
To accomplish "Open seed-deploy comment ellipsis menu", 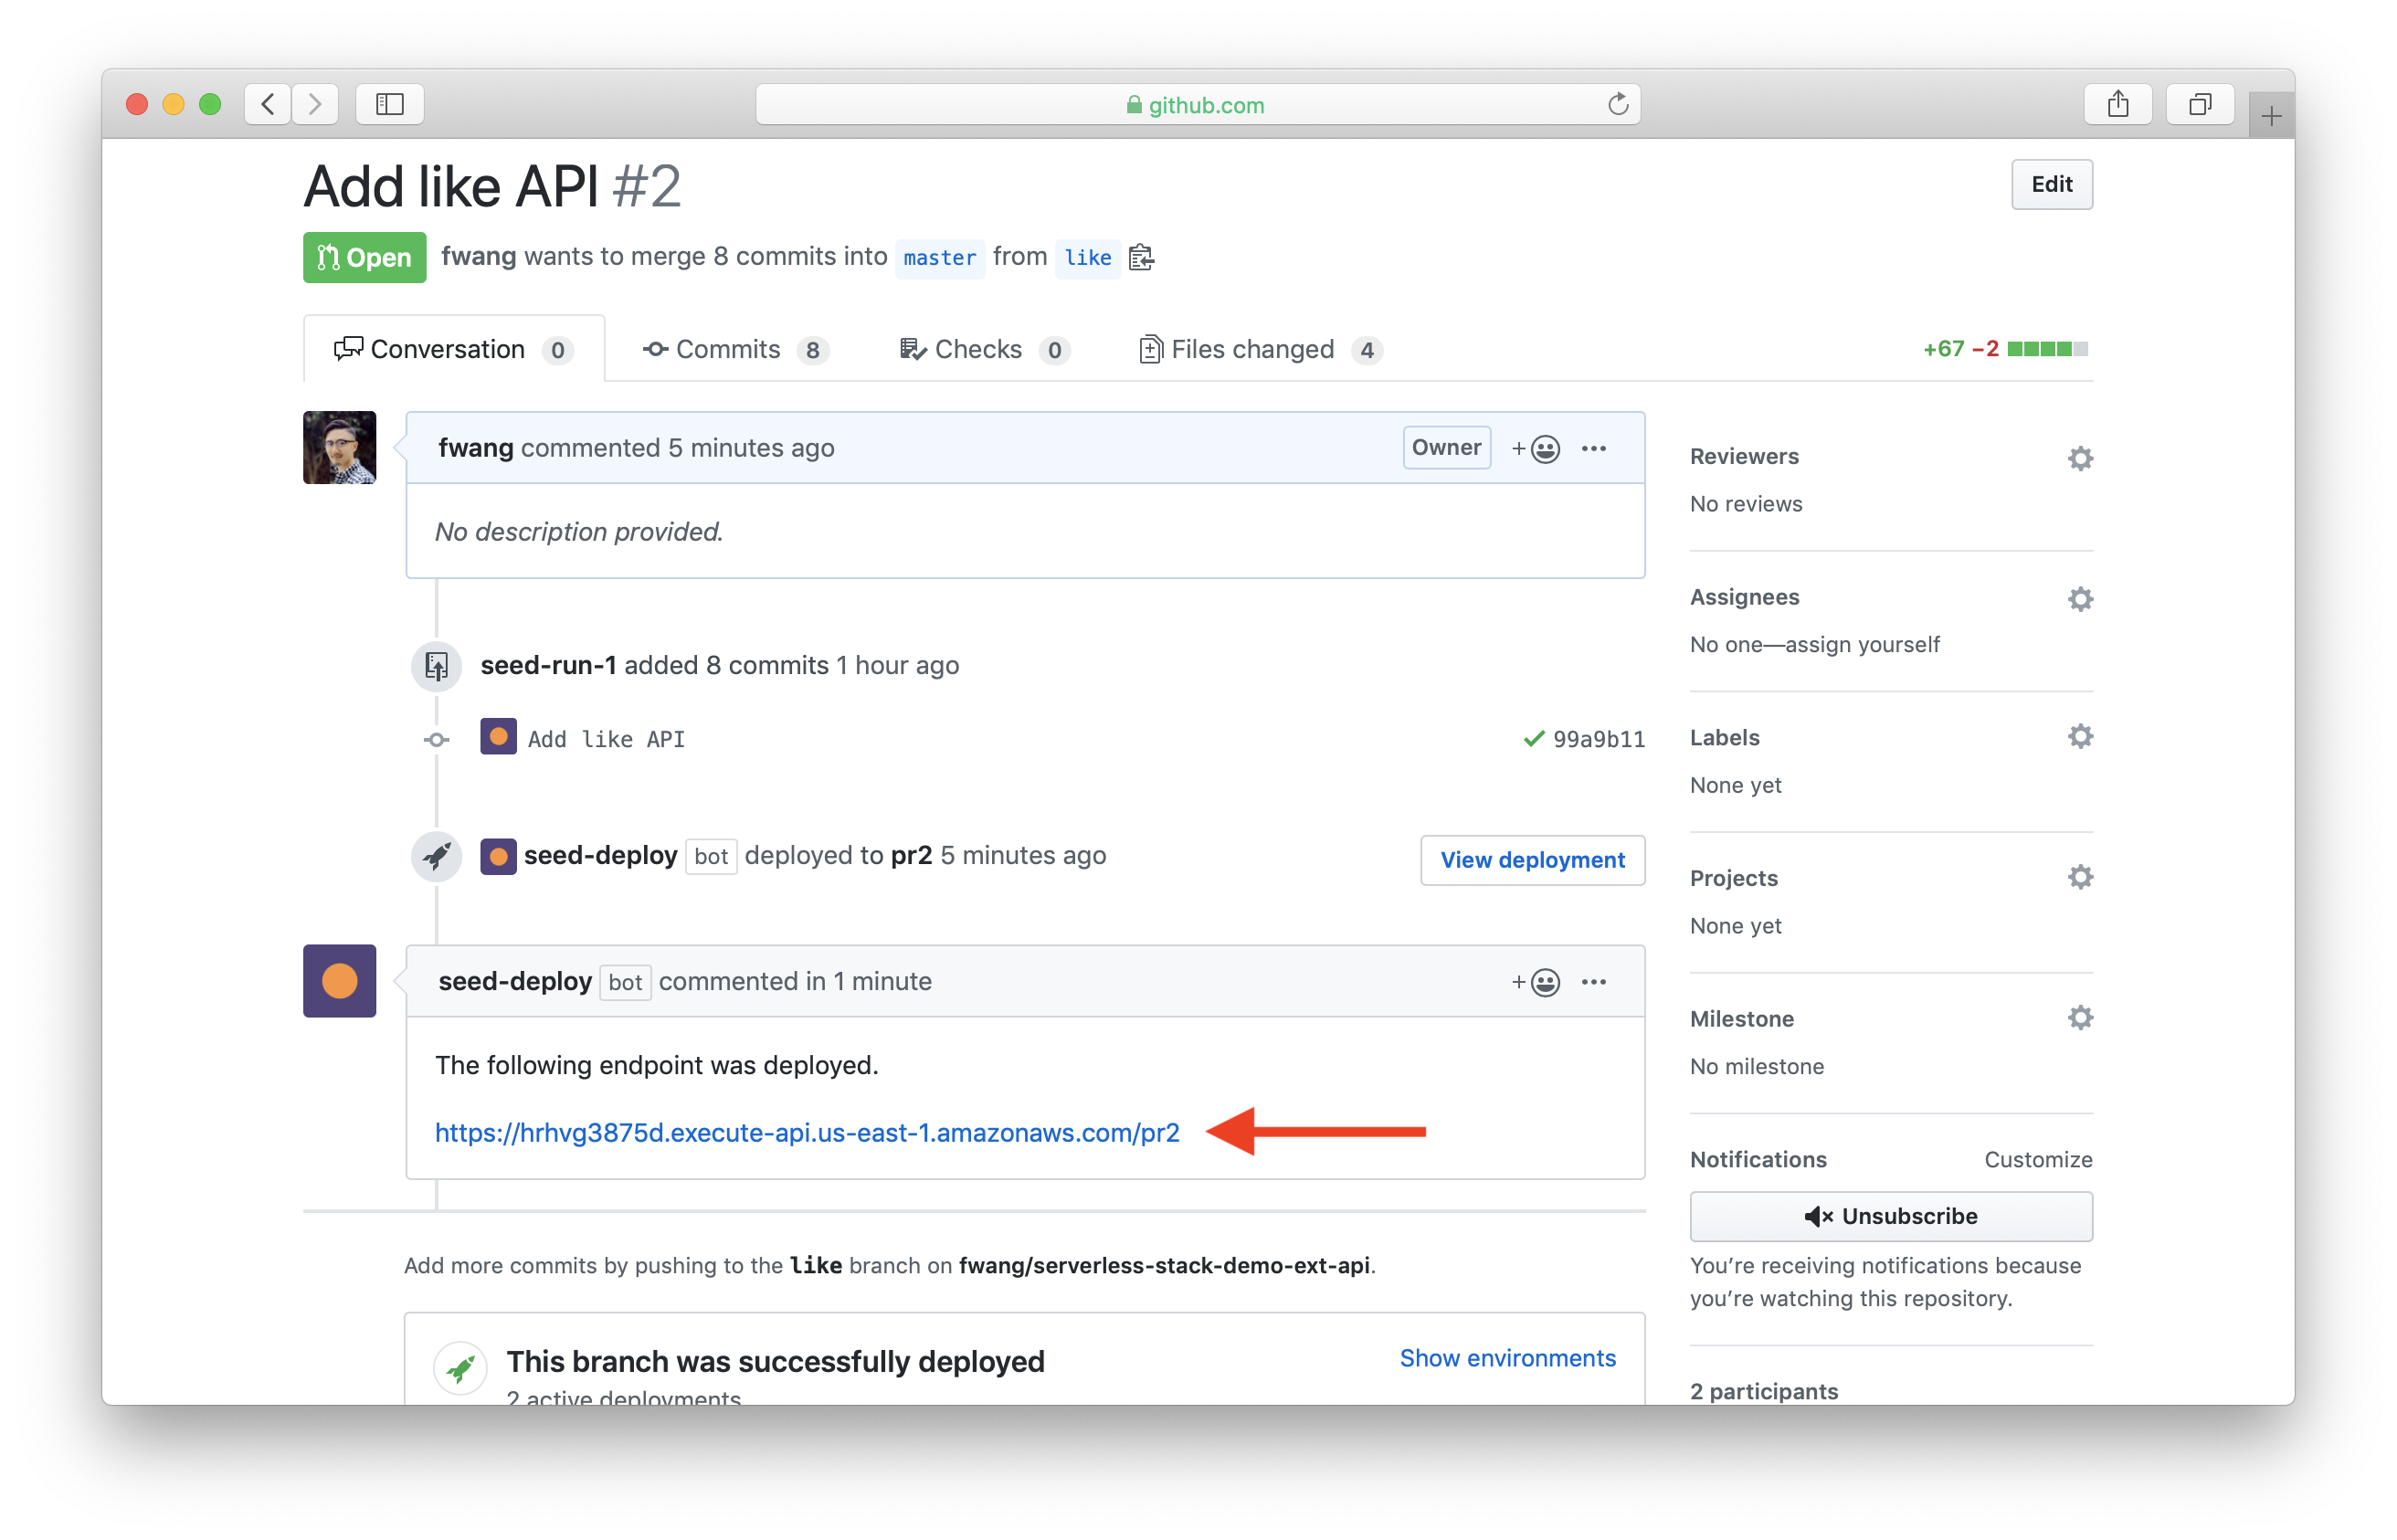I will 1594,982.
